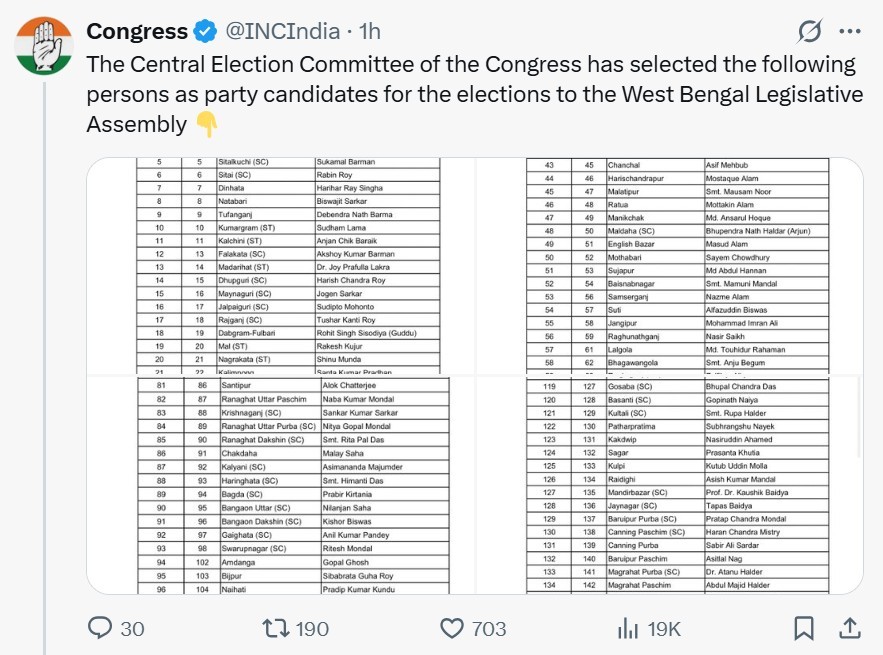Click the 703 likes count
Screen dimensions: 883x655
[489, 628]
